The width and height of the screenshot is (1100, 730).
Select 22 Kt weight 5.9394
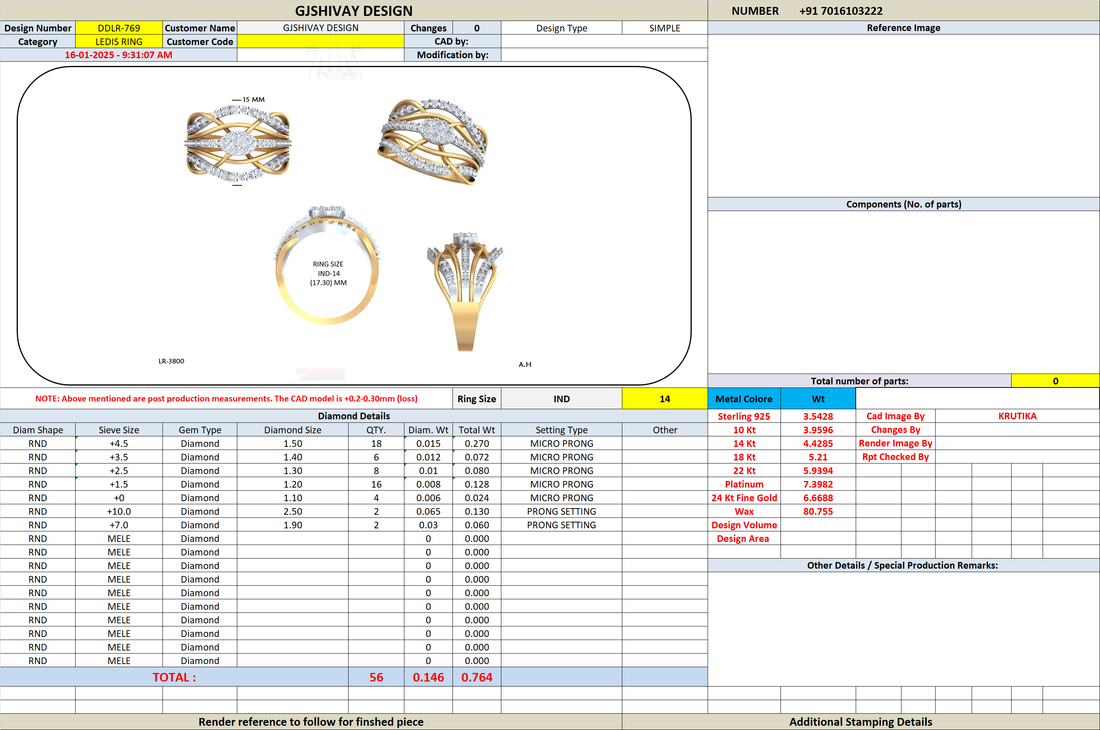click(818, 471)
